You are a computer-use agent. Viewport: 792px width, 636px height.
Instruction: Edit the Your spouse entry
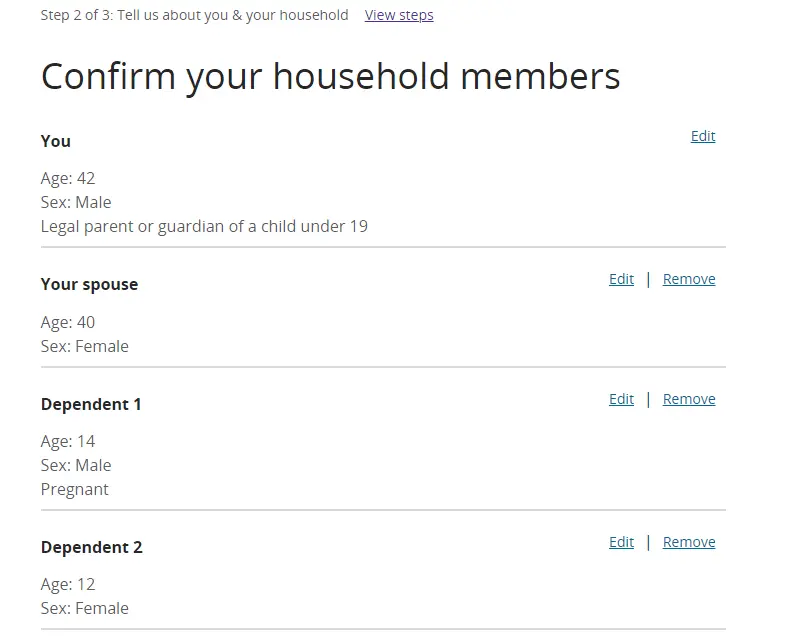pyautogui.click(x=621, y=279)
